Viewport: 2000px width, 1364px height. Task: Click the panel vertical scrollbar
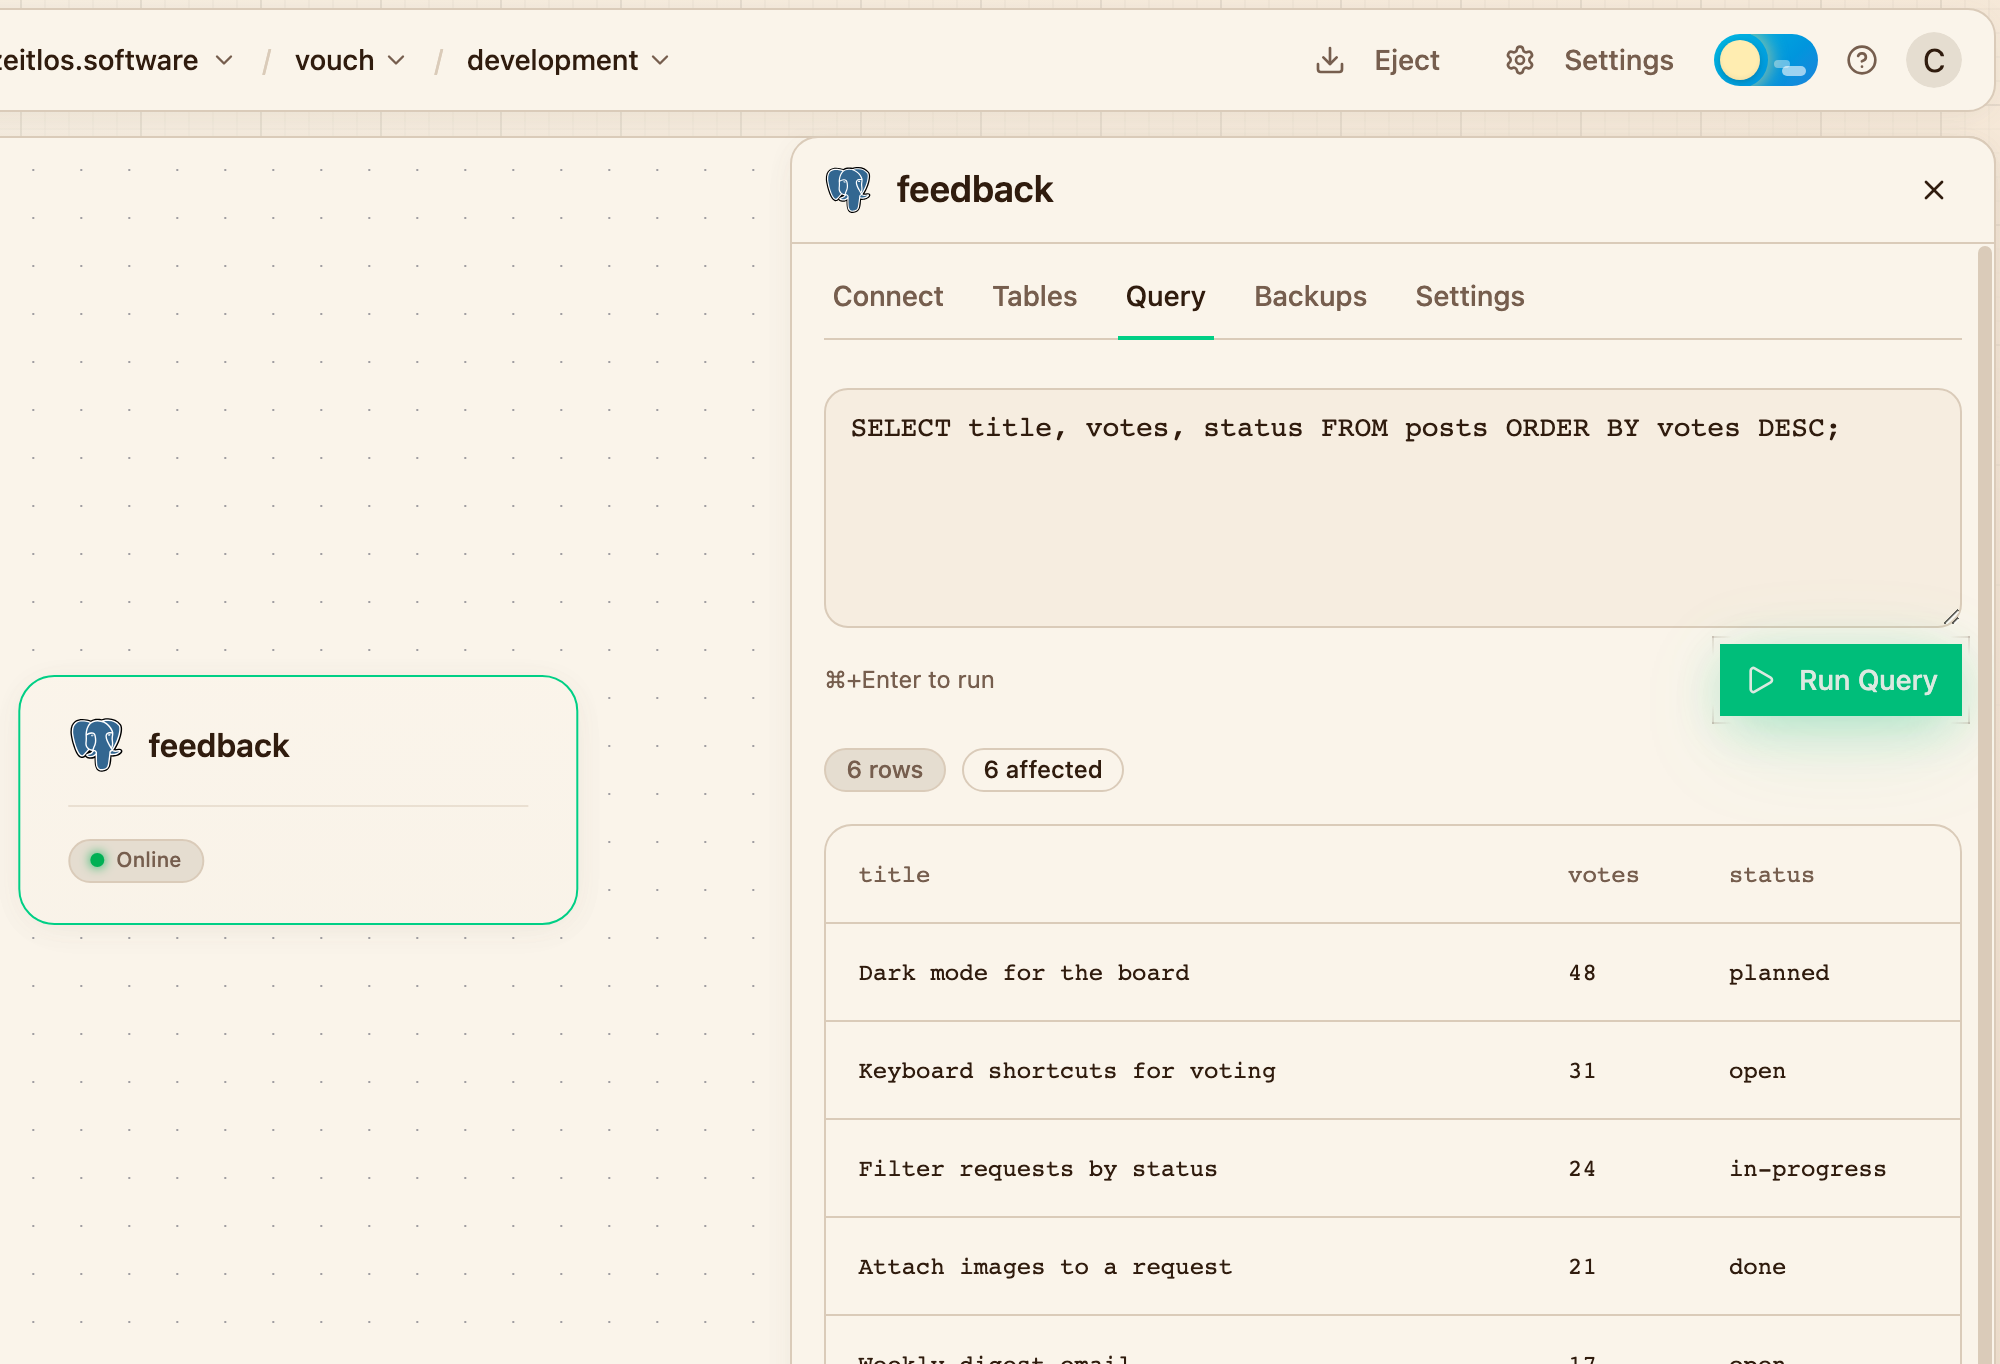pos(1984,804)
